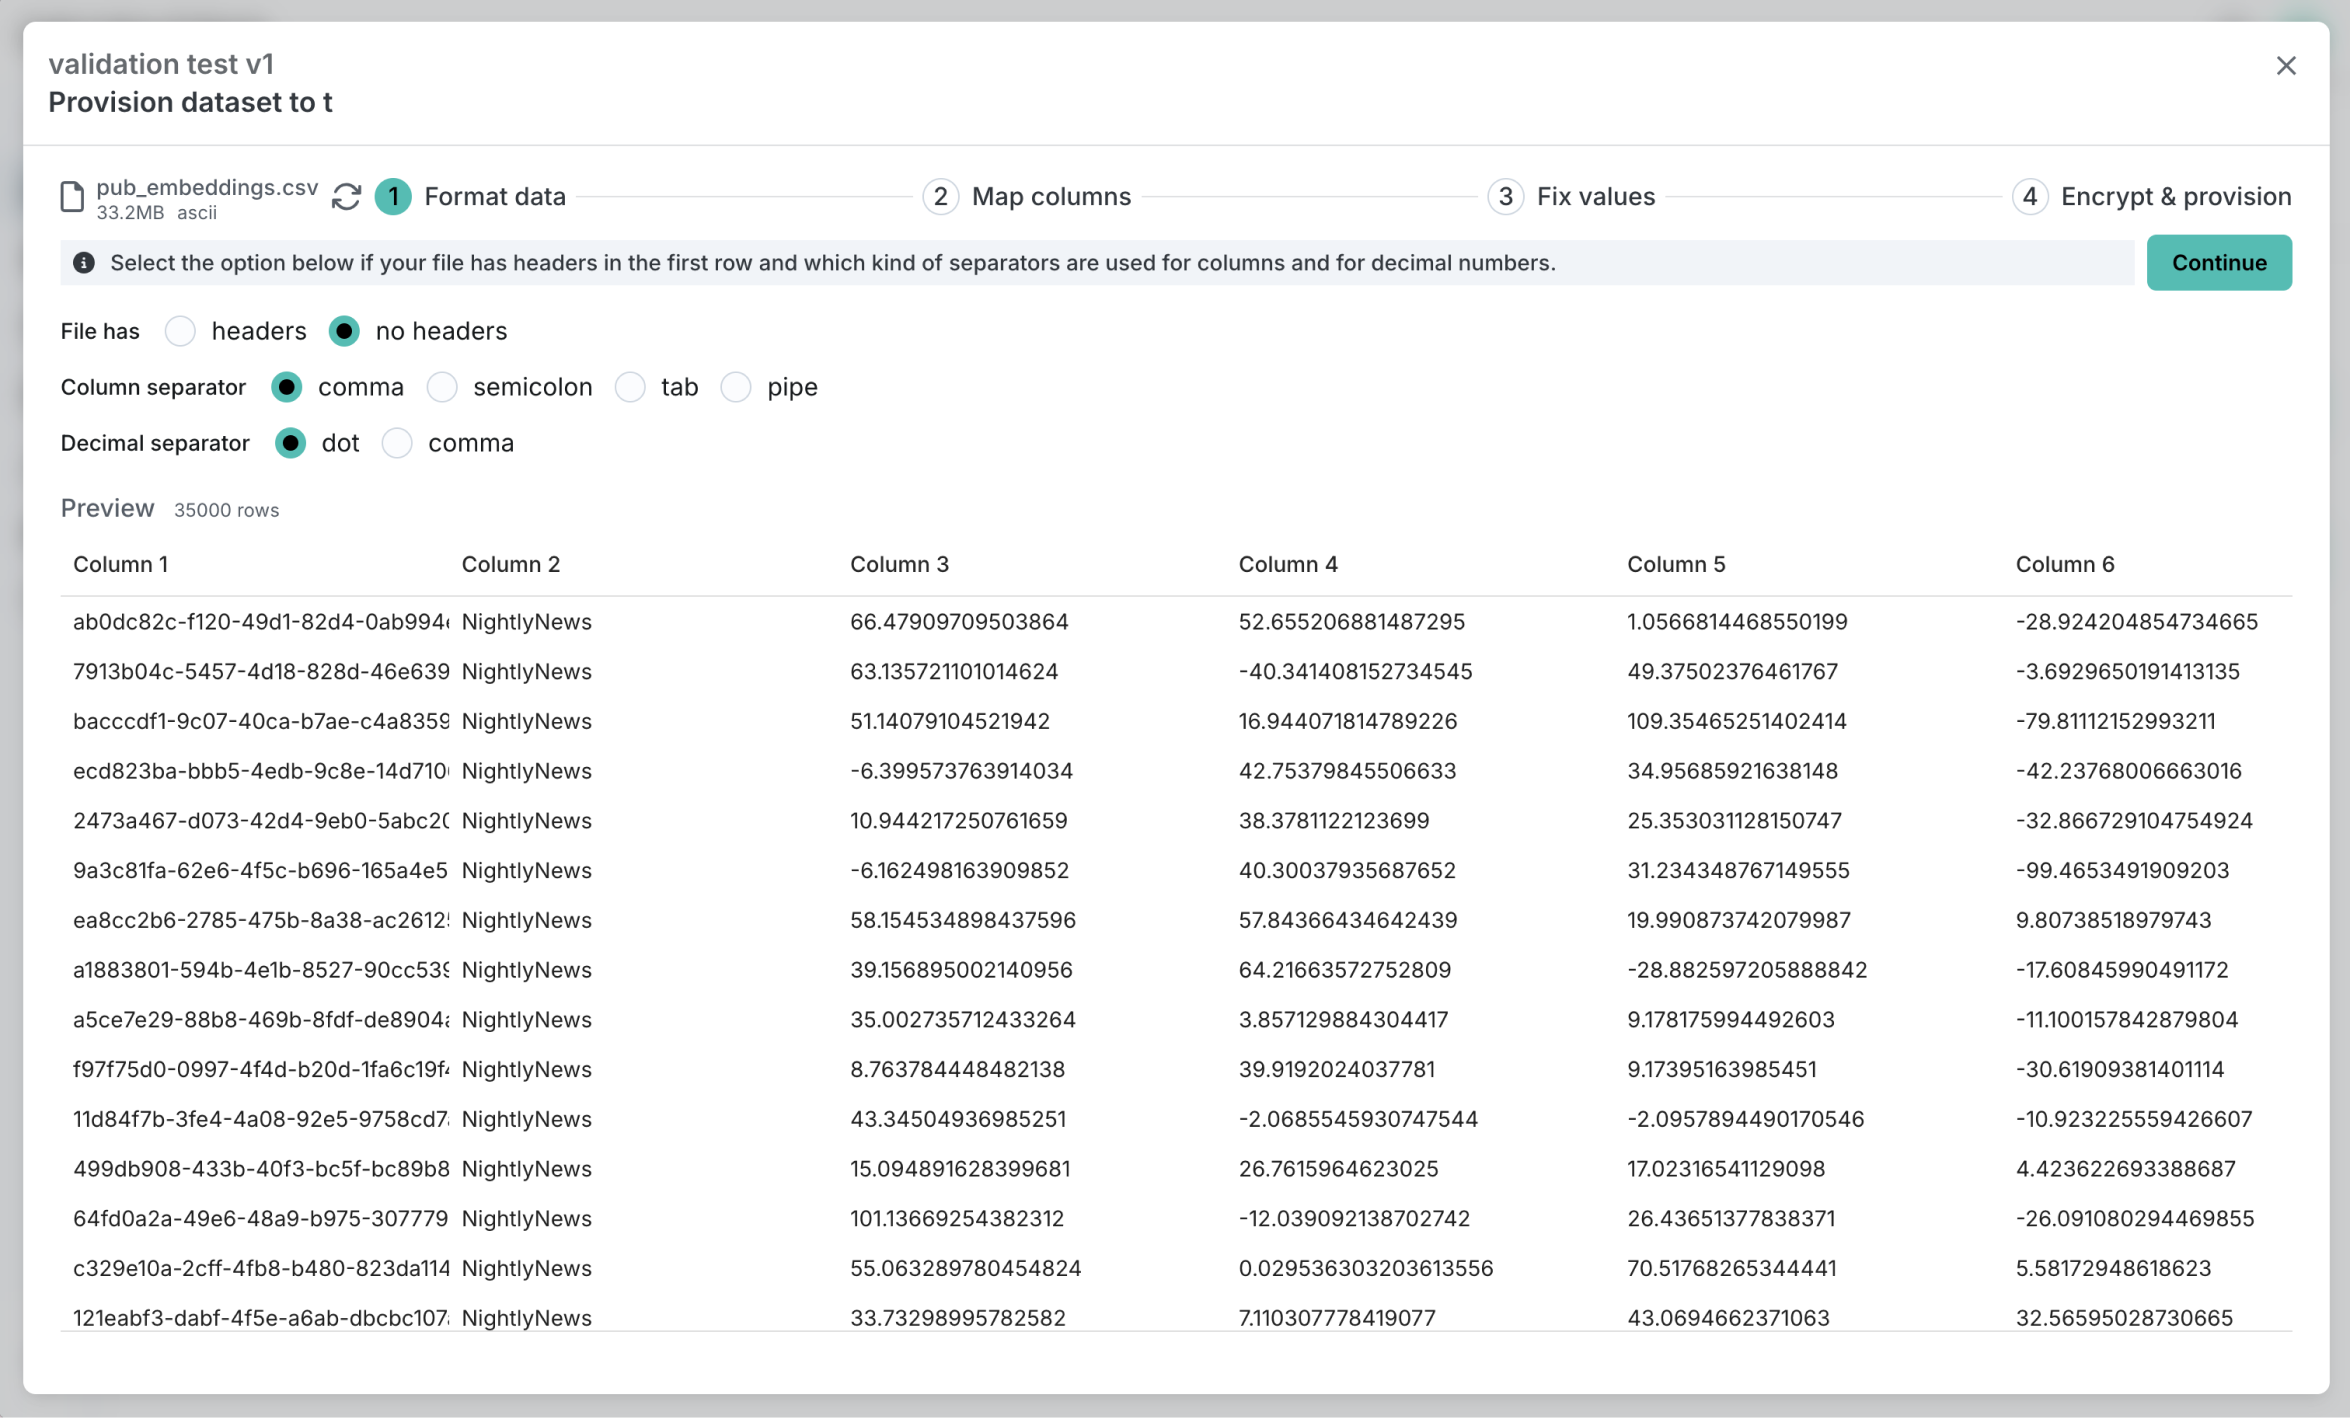Click step 4 Encrypt & provision circle

tap(2029, 197)
